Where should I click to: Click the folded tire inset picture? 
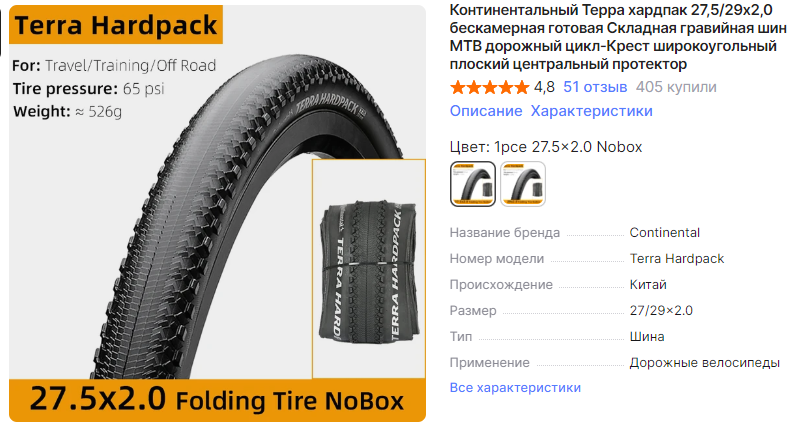coord(369,269)
